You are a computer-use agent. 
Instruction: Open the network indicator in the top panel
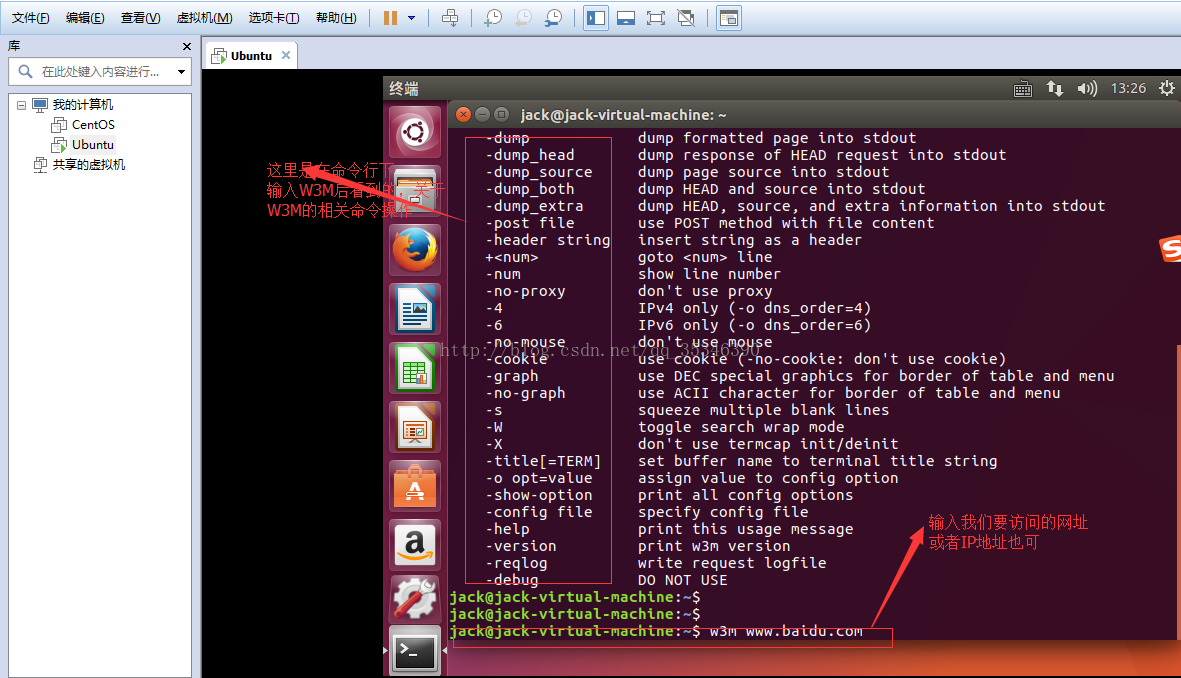click(1054, 89)
